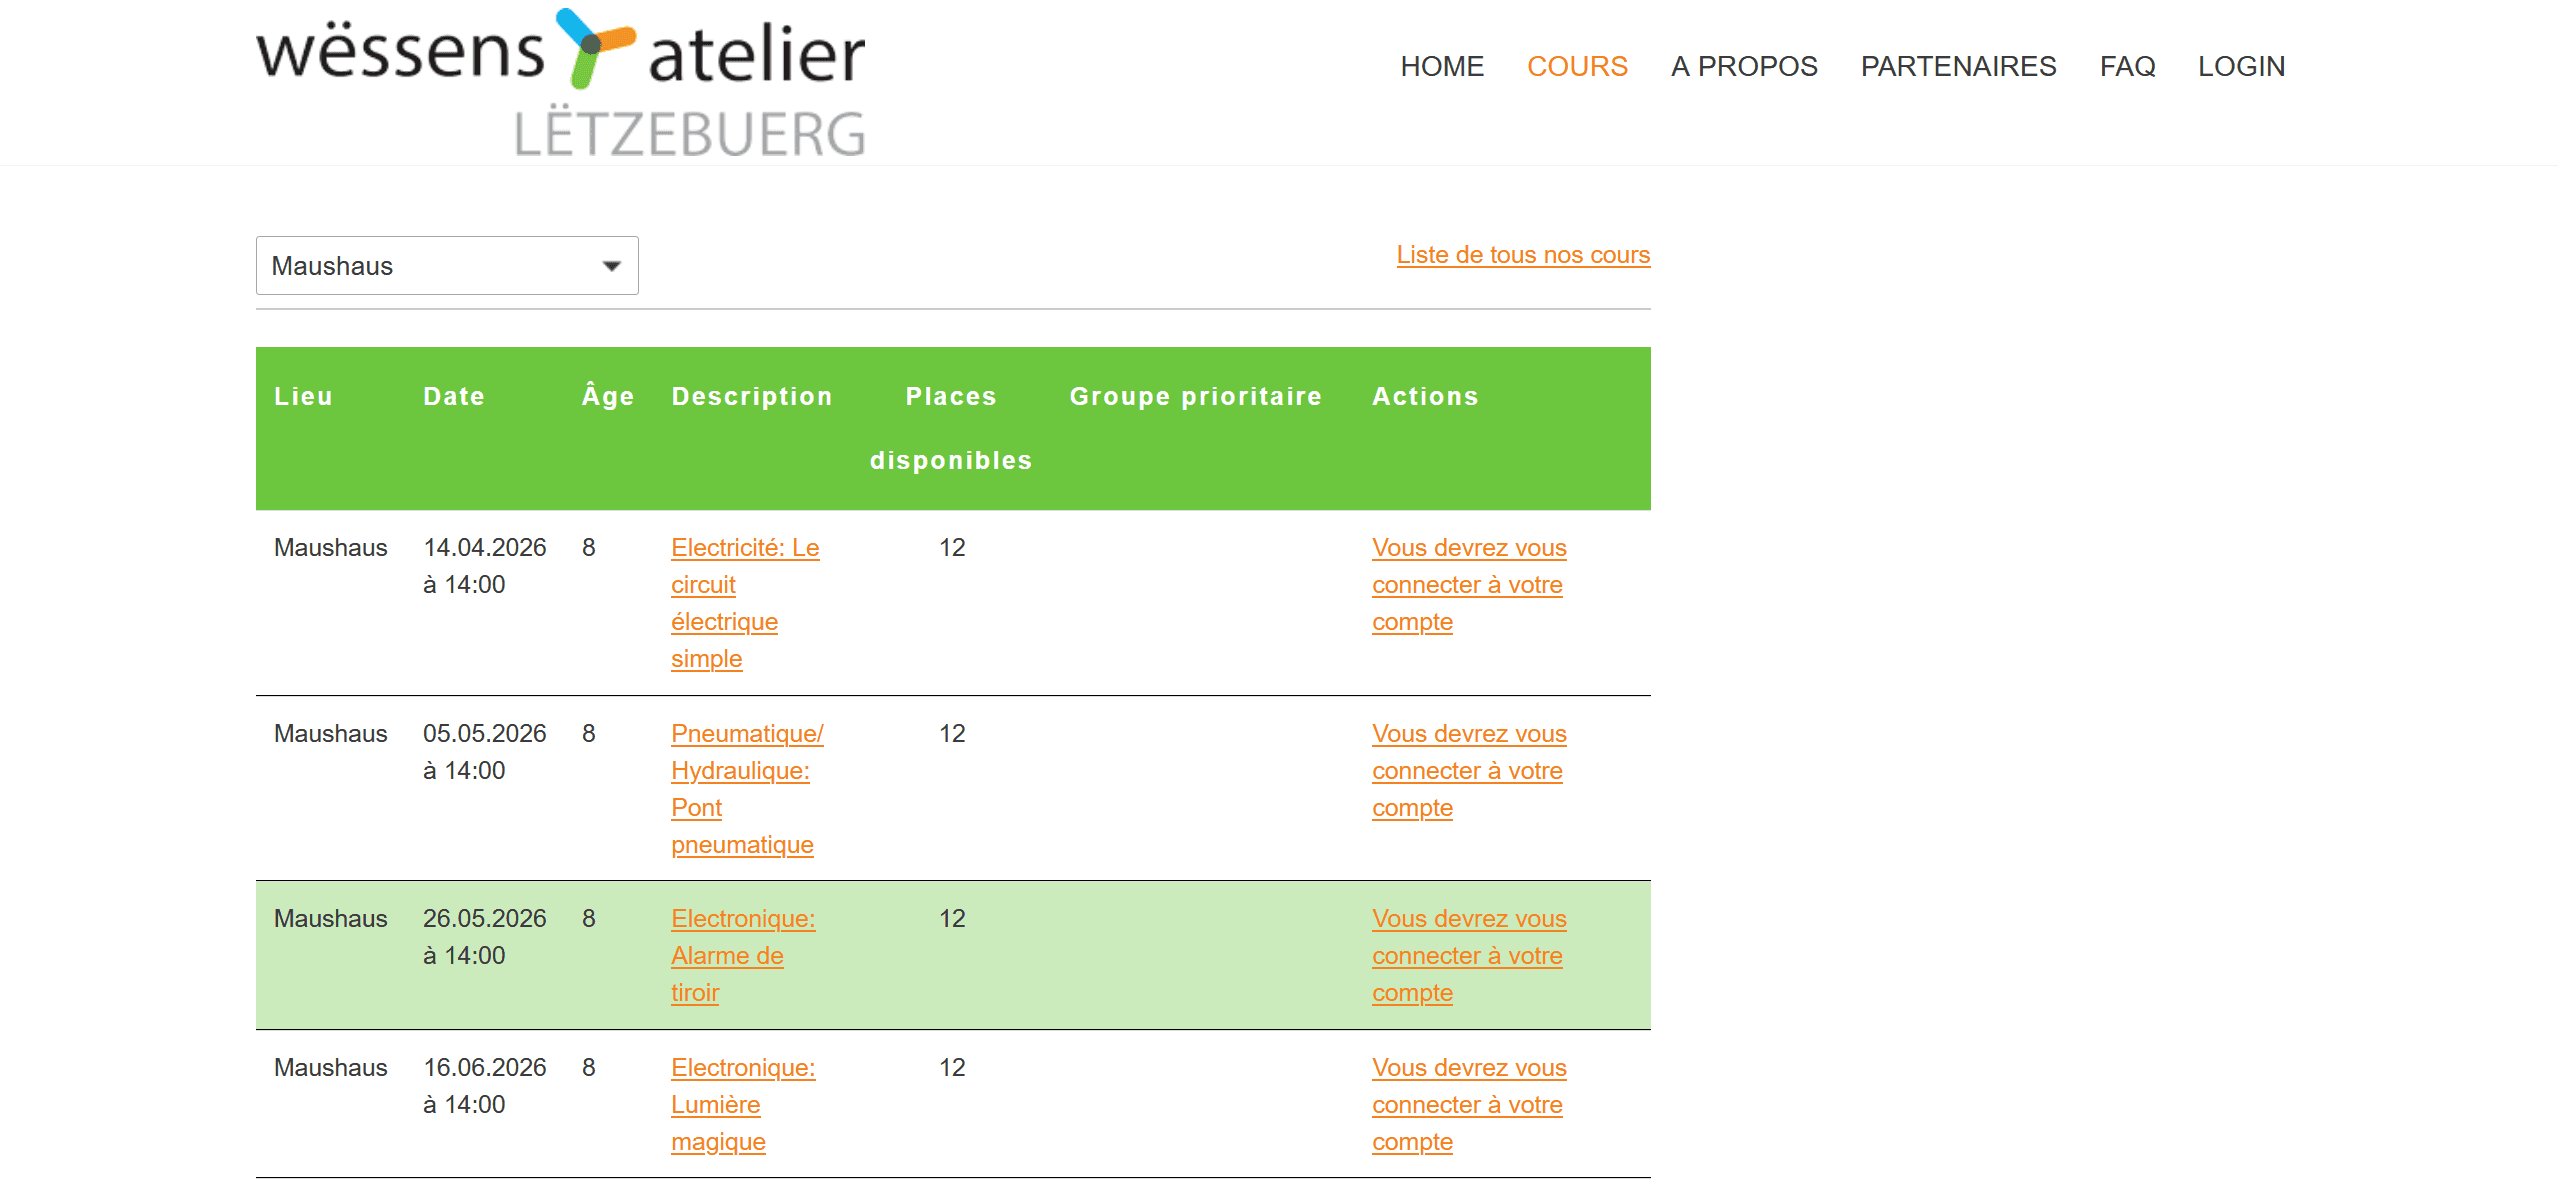Open the COURS menu item
The height and width of the screenshot is (1191, 2558).
coord(1577,66)
